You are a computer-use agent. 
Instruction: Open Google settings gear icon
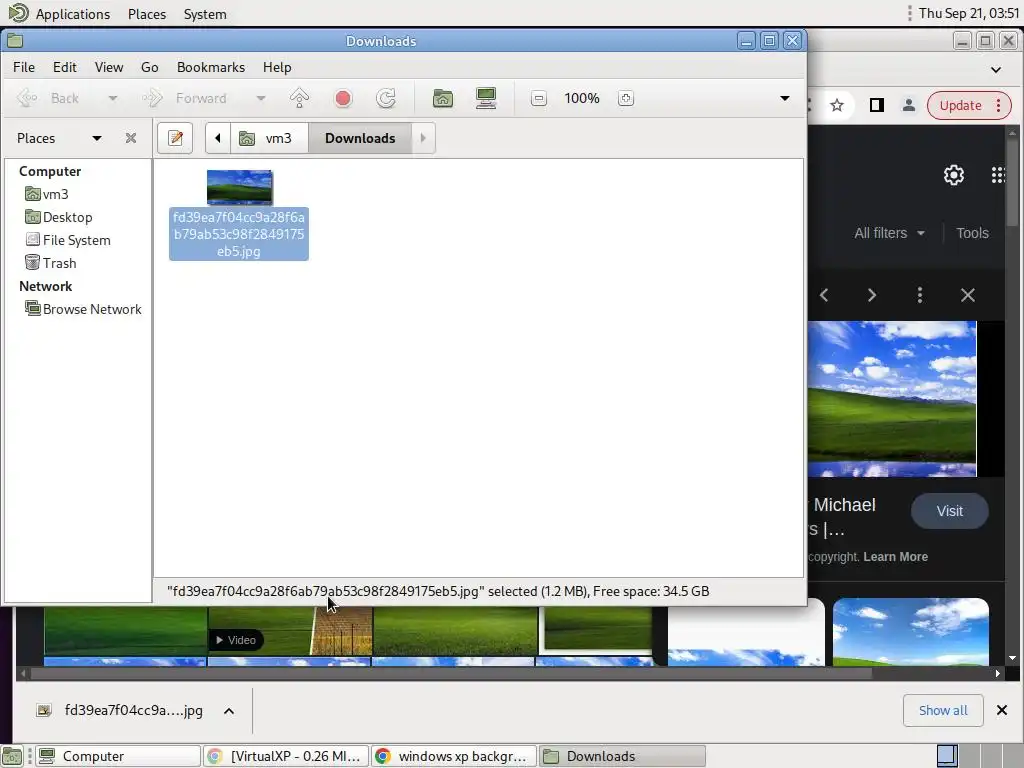pyautogui.click(x=953, y=175)
